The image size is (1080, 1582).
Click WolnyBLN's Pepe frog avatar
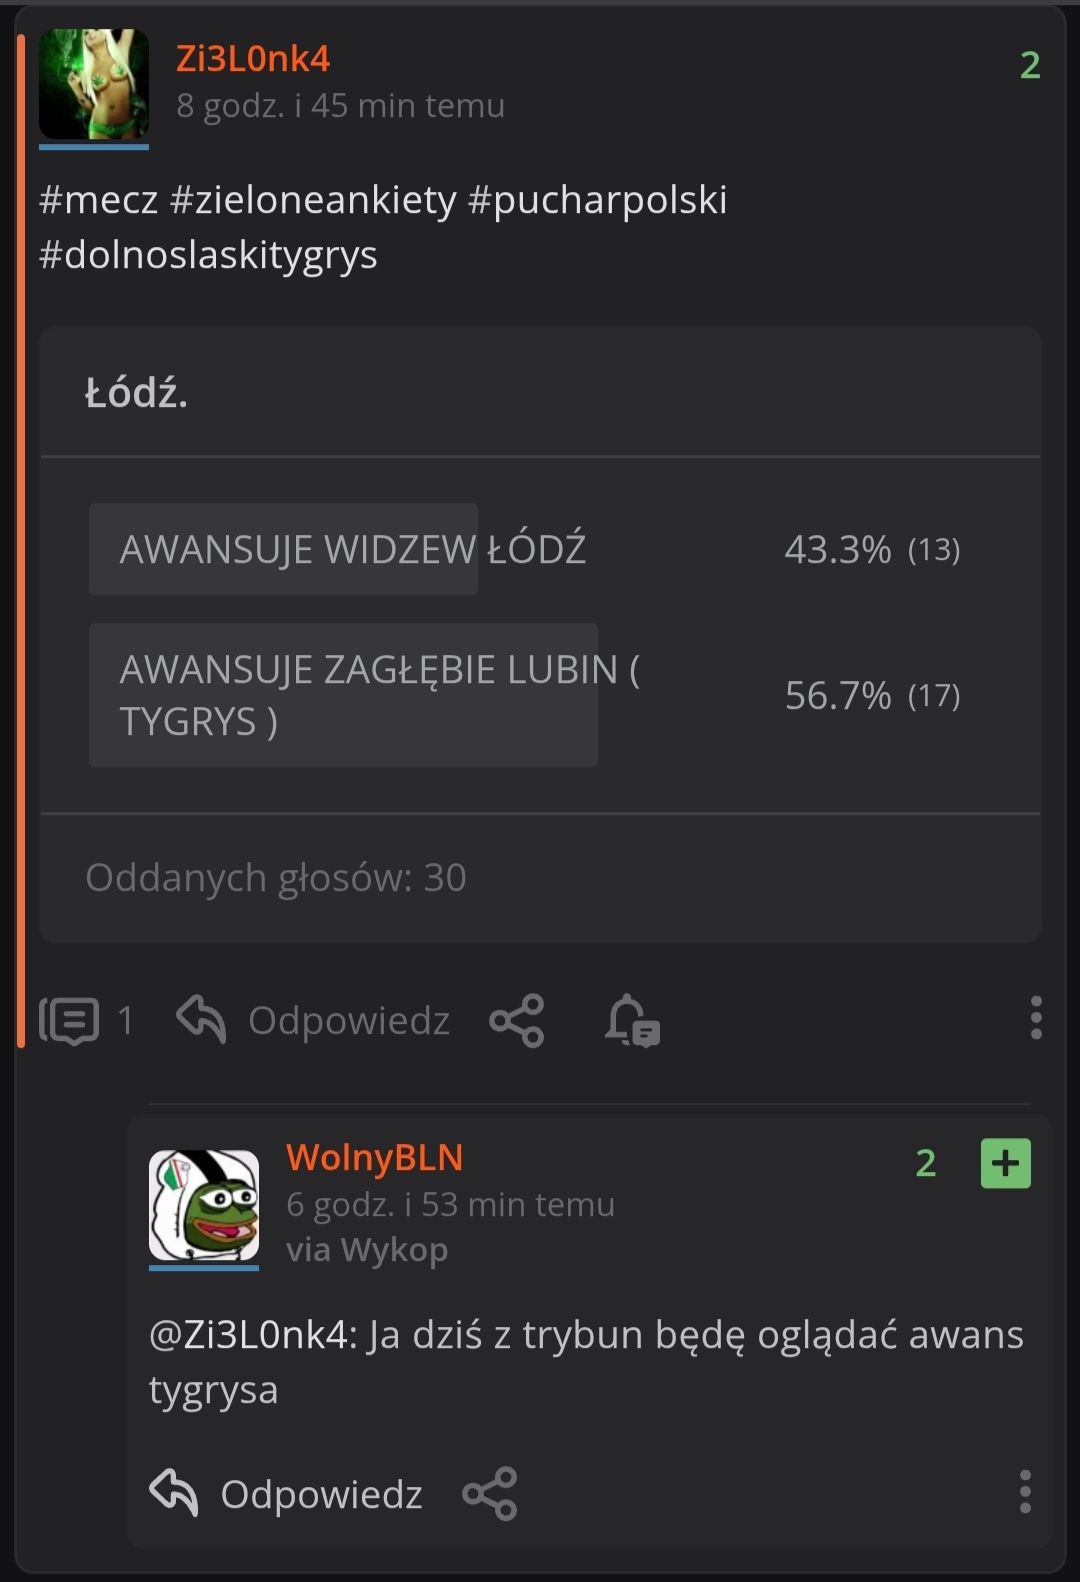coord(204,1205)
